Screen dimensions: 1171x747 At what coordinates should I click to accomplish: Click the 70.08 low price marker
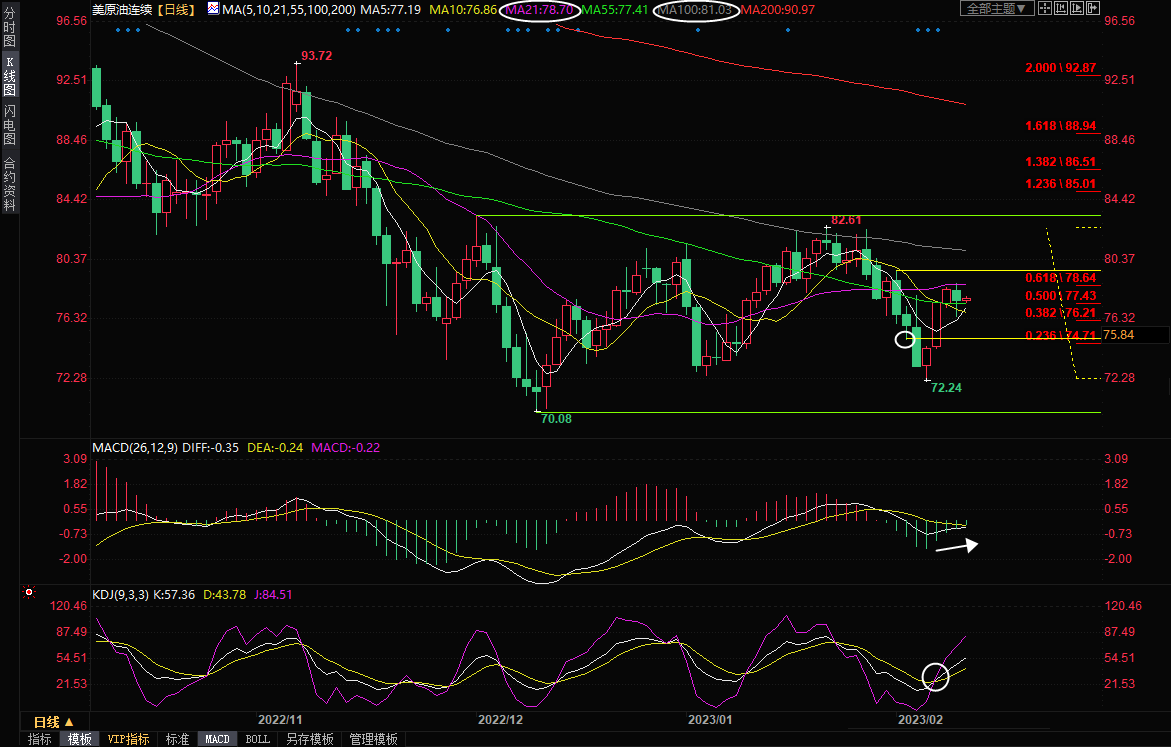pos(555,419)
